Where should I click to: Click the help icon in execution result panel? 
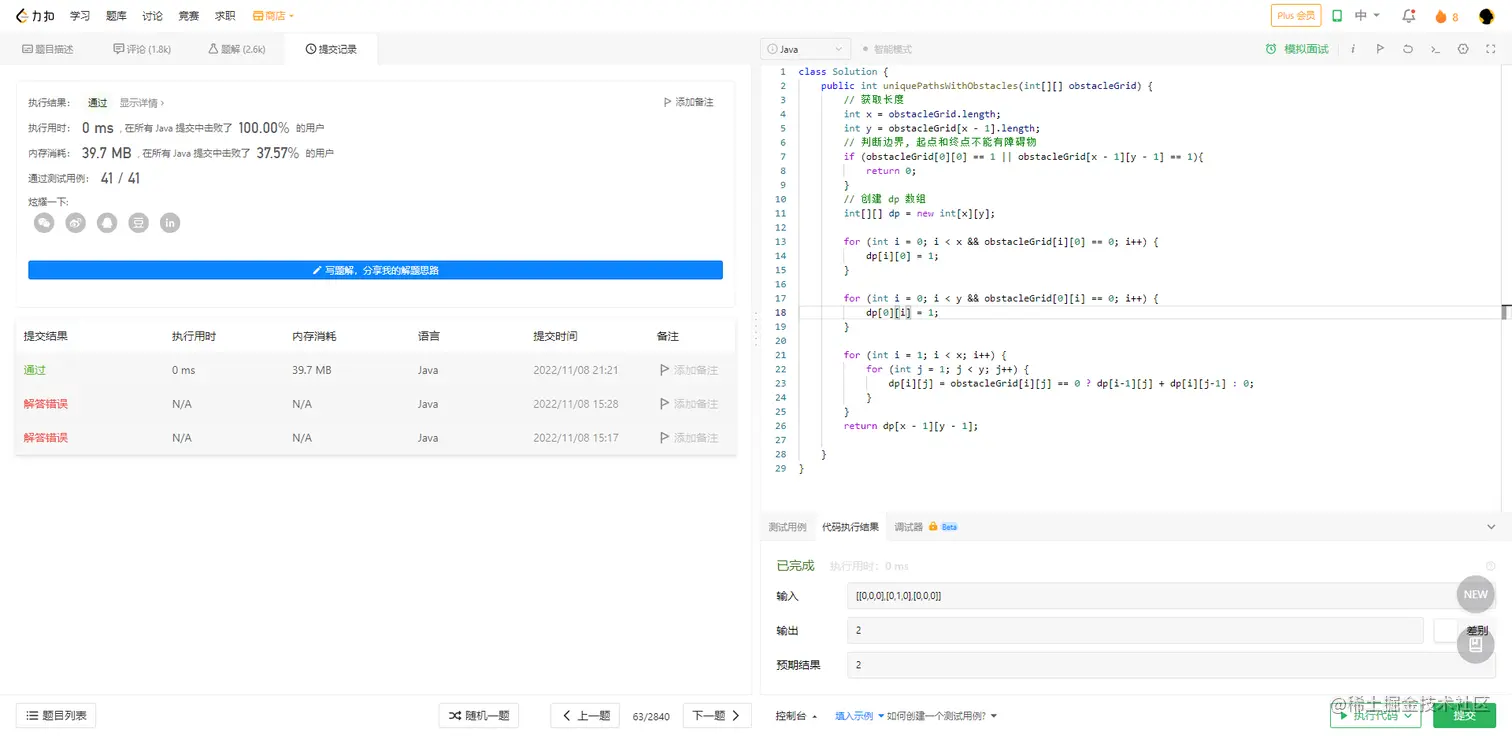[x=1491, y=566]
